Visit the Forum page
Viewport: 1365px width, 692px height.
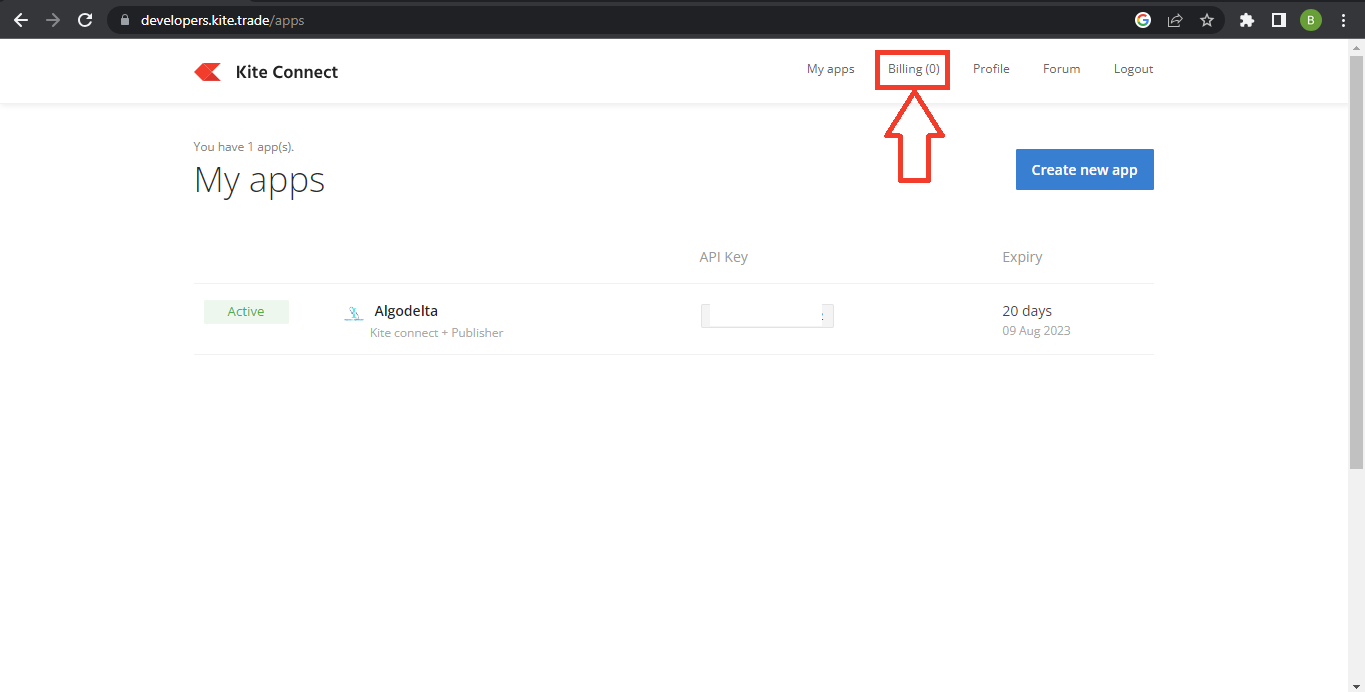(1061, 68)
